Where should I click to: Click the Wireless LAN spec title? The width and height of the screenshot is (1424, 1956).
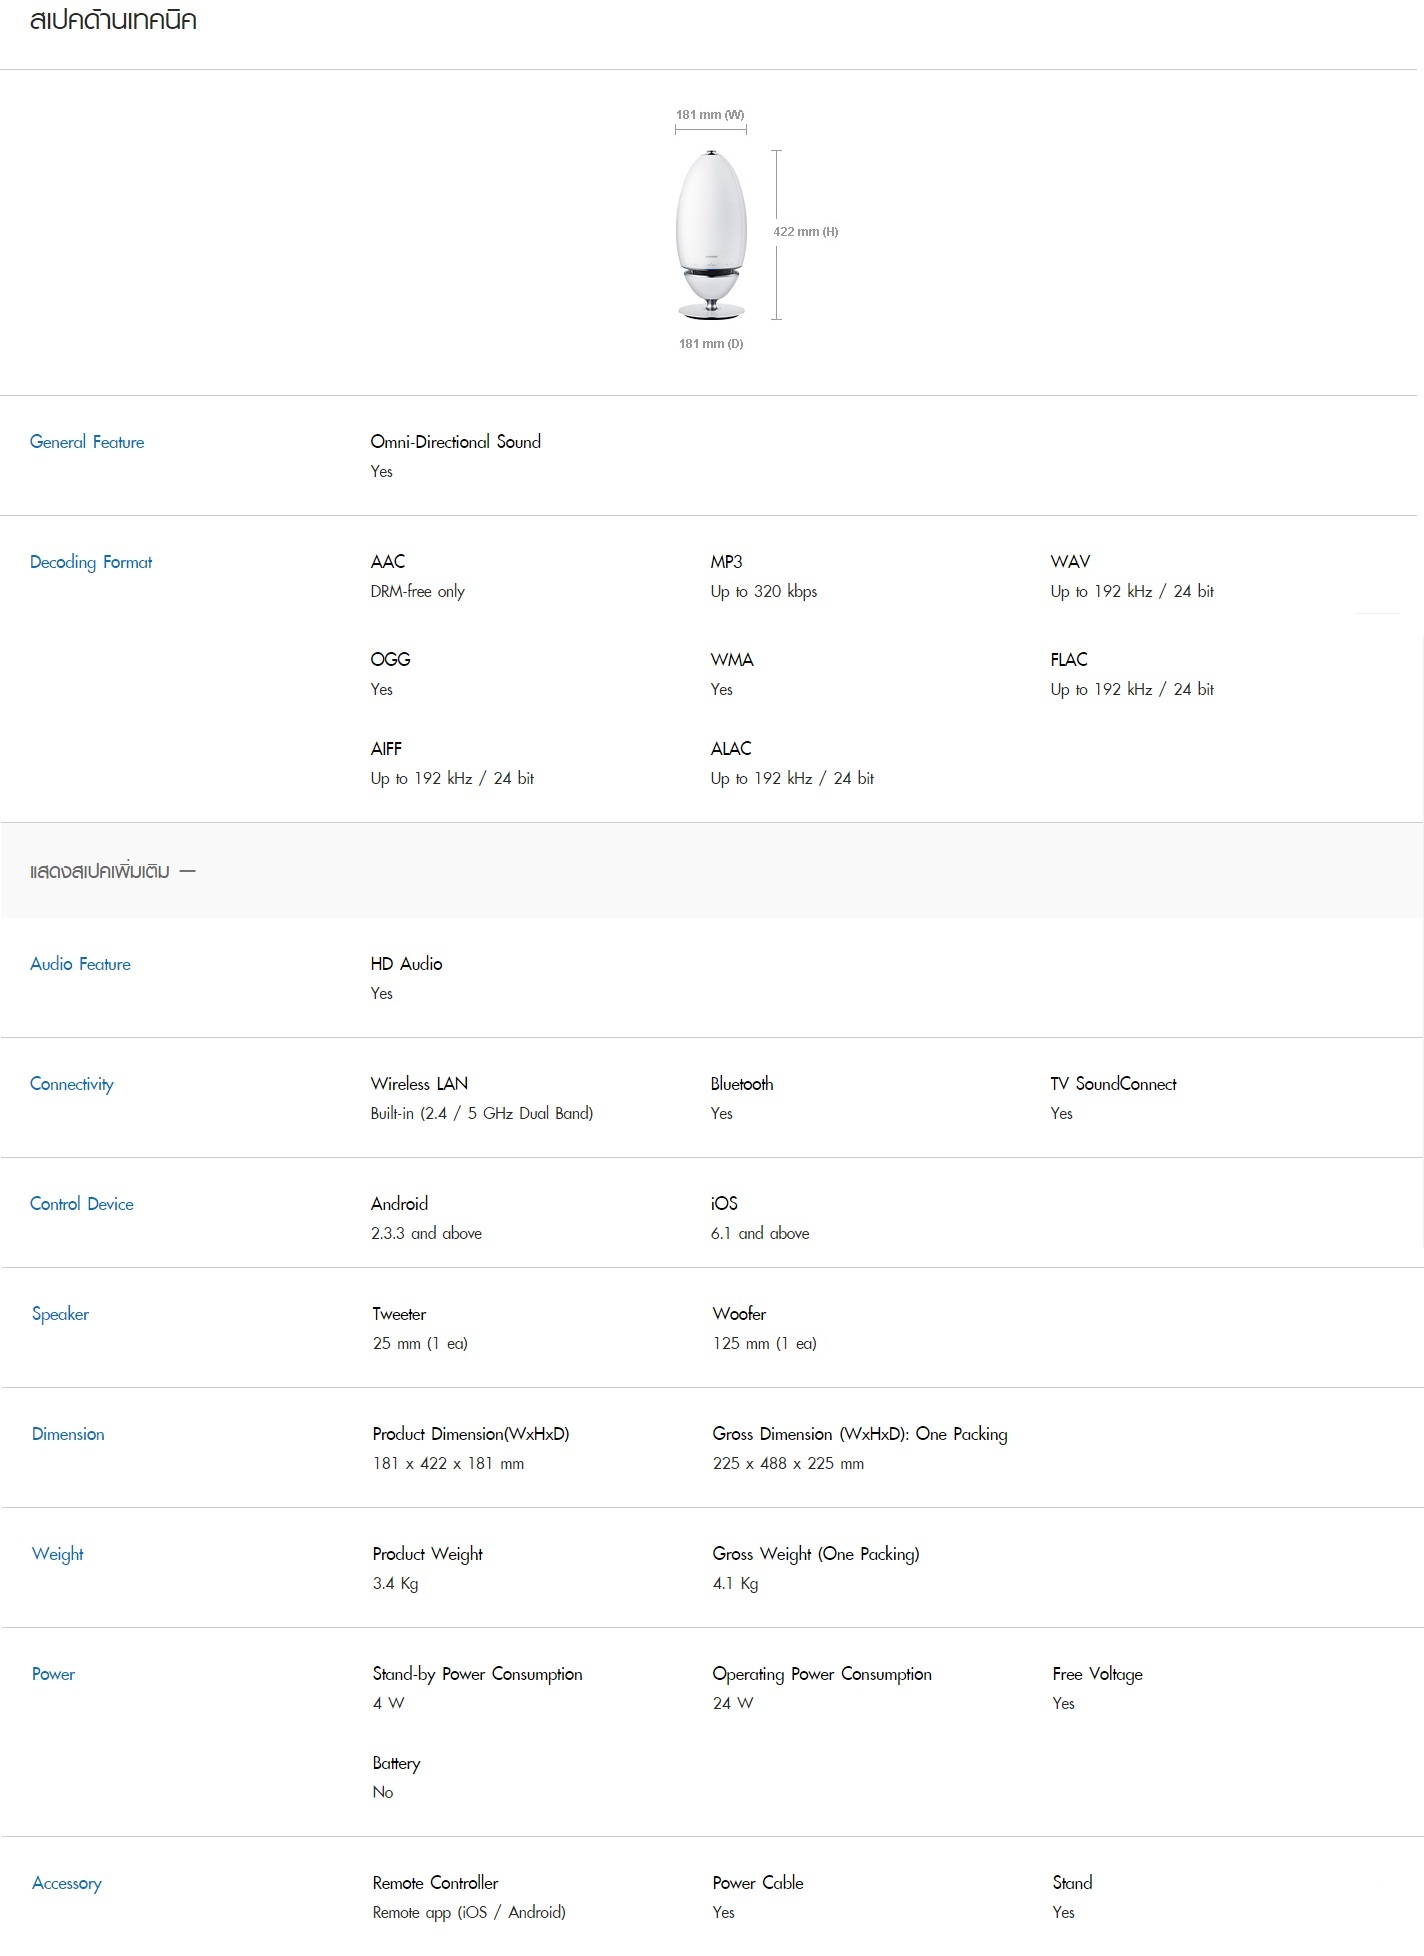(x=419, y=1084)
